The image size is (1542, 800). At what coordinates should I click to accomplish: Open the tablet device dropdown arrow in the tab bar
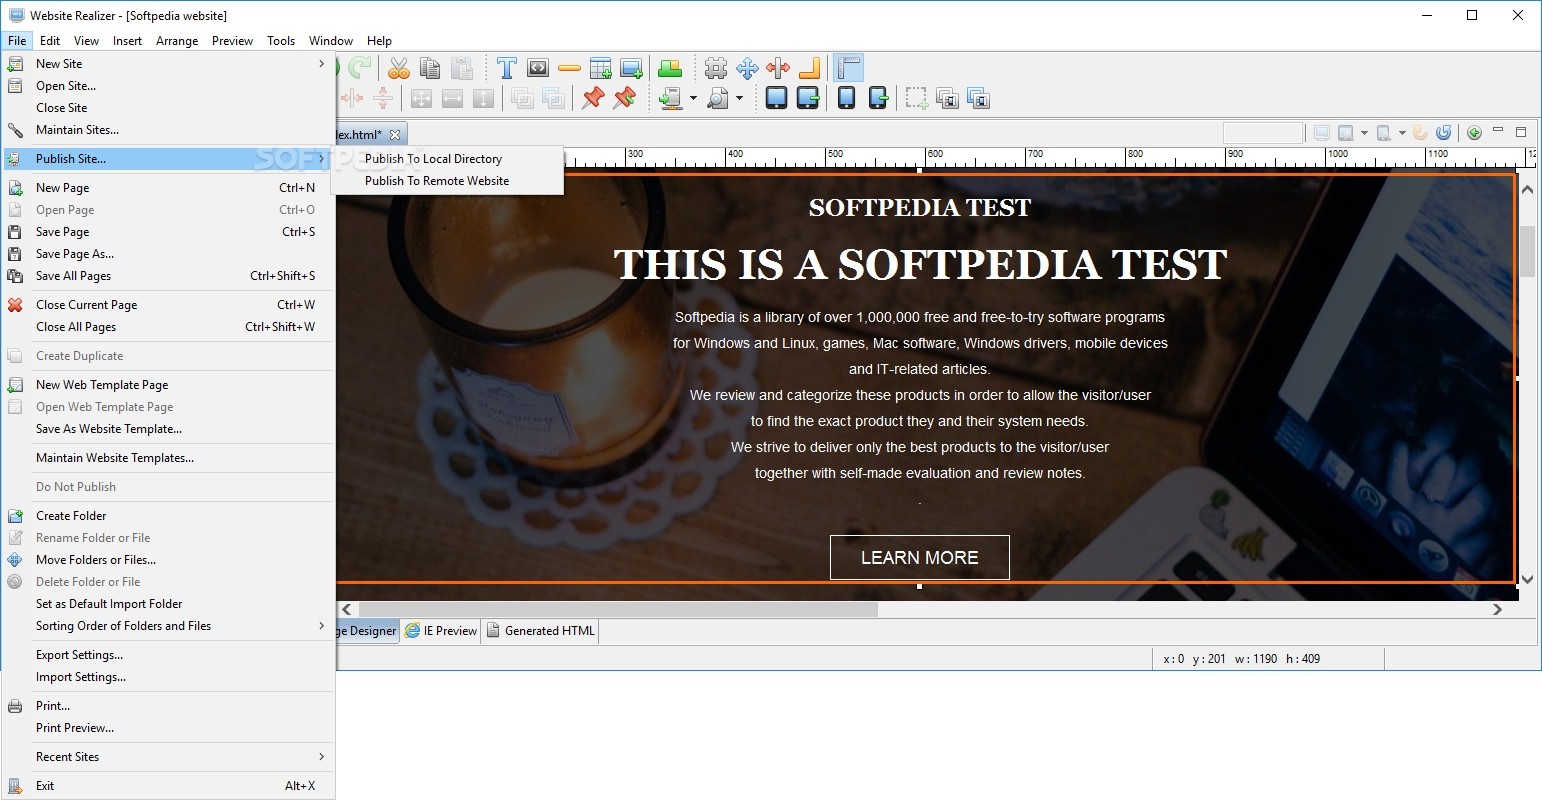pos(1364,133)
